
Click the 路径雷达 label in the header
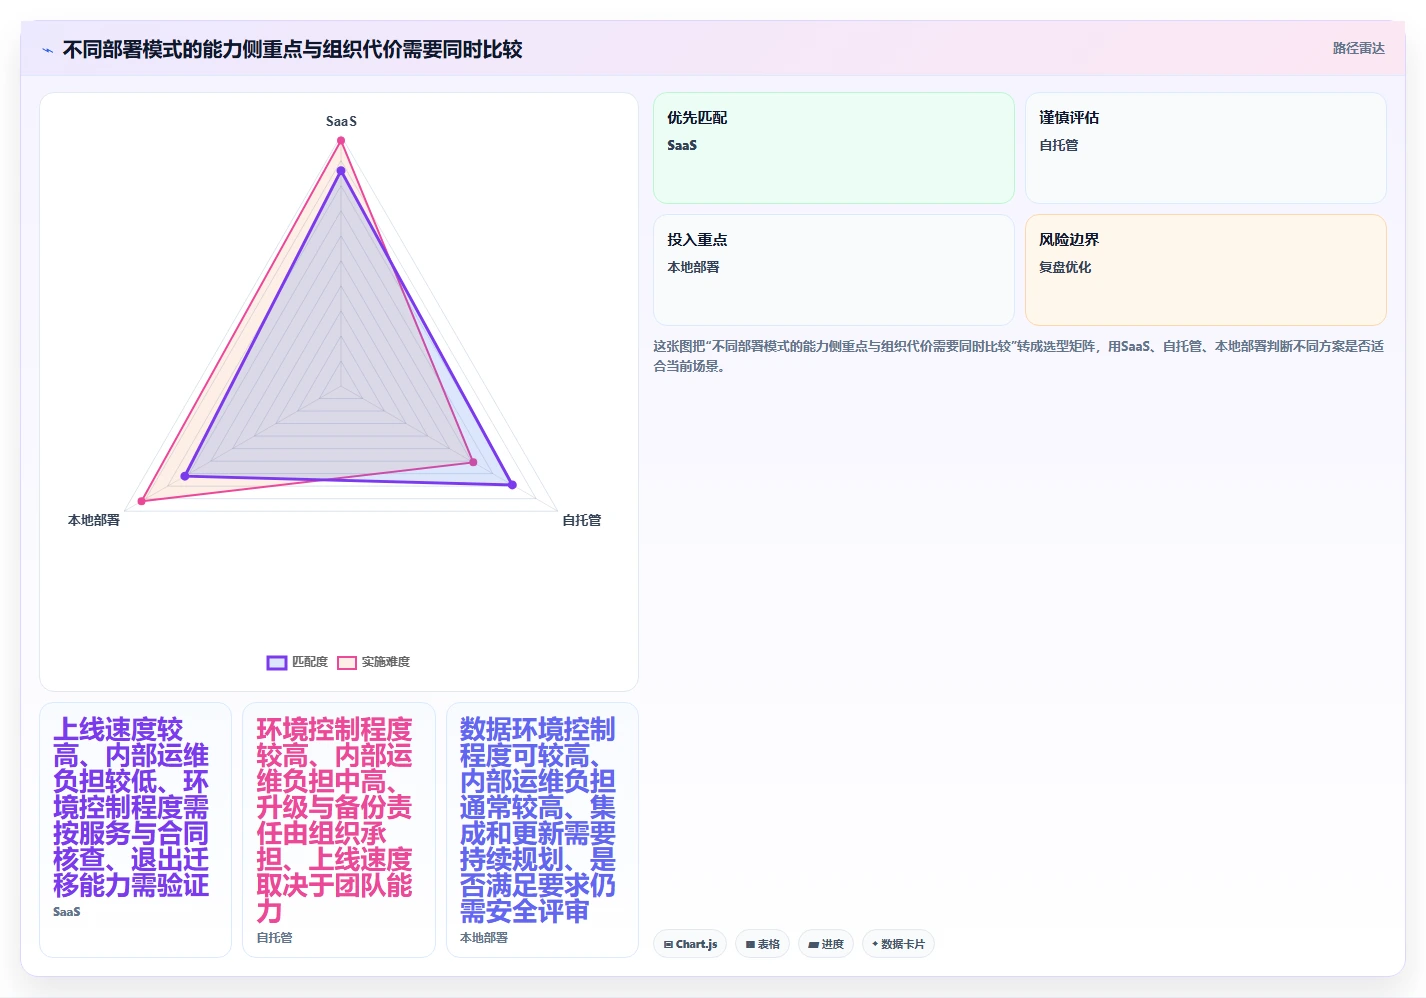click(1358, 48)
